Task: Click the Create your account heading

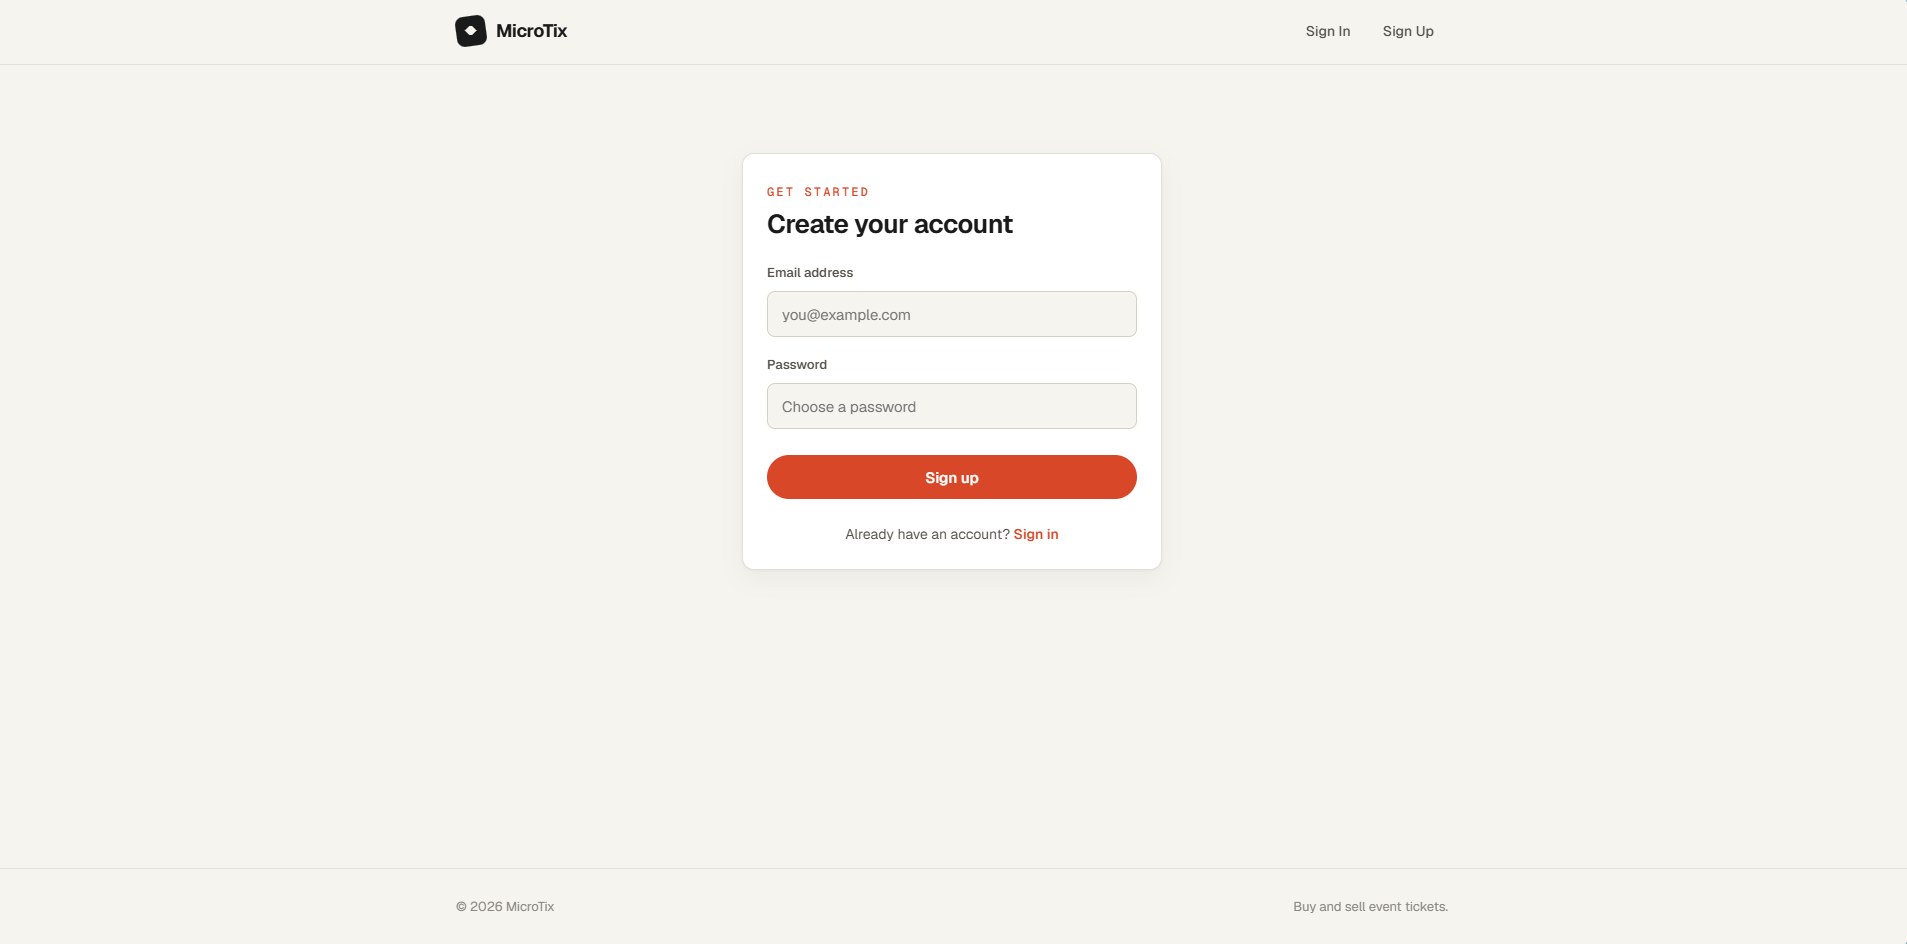Action: pos(890,224)
